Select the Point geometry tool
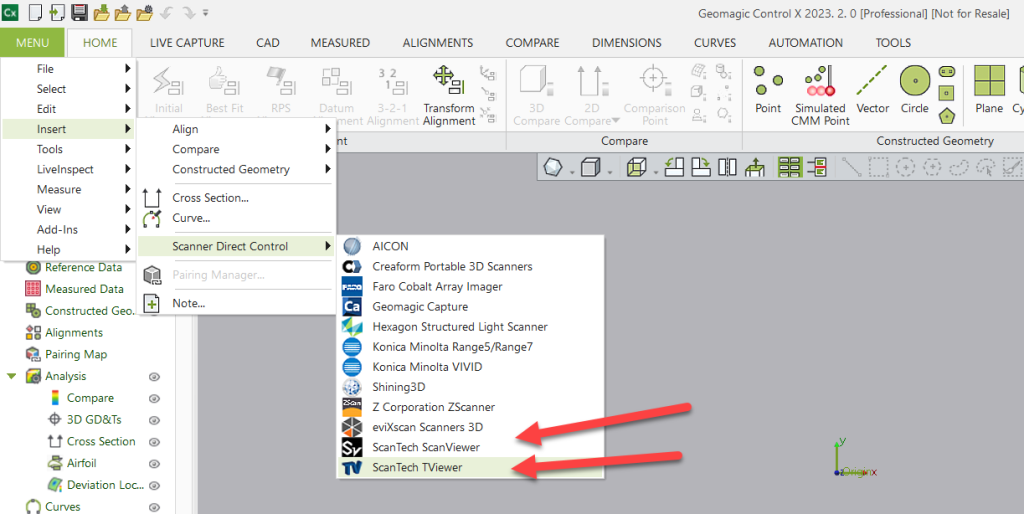Viewport: 1024px width, 514px height. click(x=768, y=89)
